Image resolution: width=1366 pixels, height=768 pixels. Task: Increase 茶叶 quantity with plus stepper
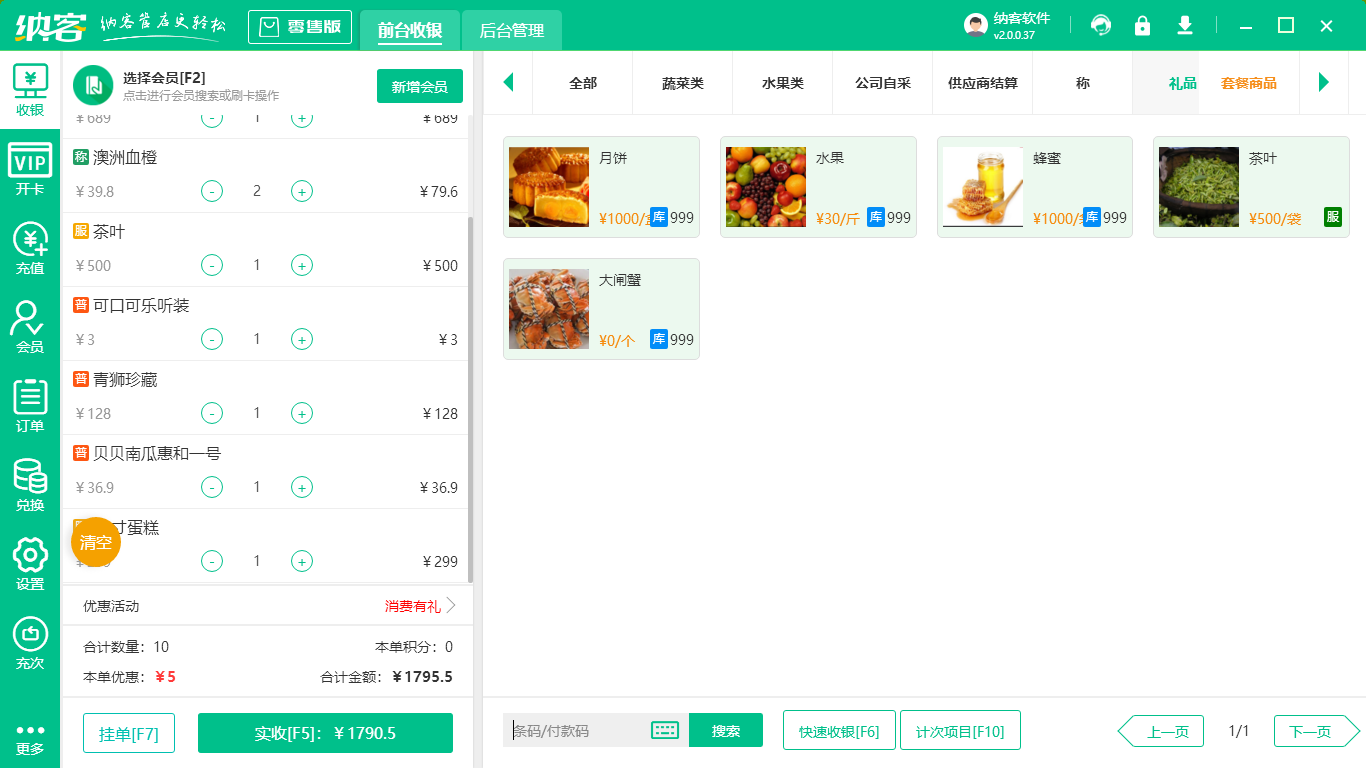pyautogui.click(x=301, y=265)
